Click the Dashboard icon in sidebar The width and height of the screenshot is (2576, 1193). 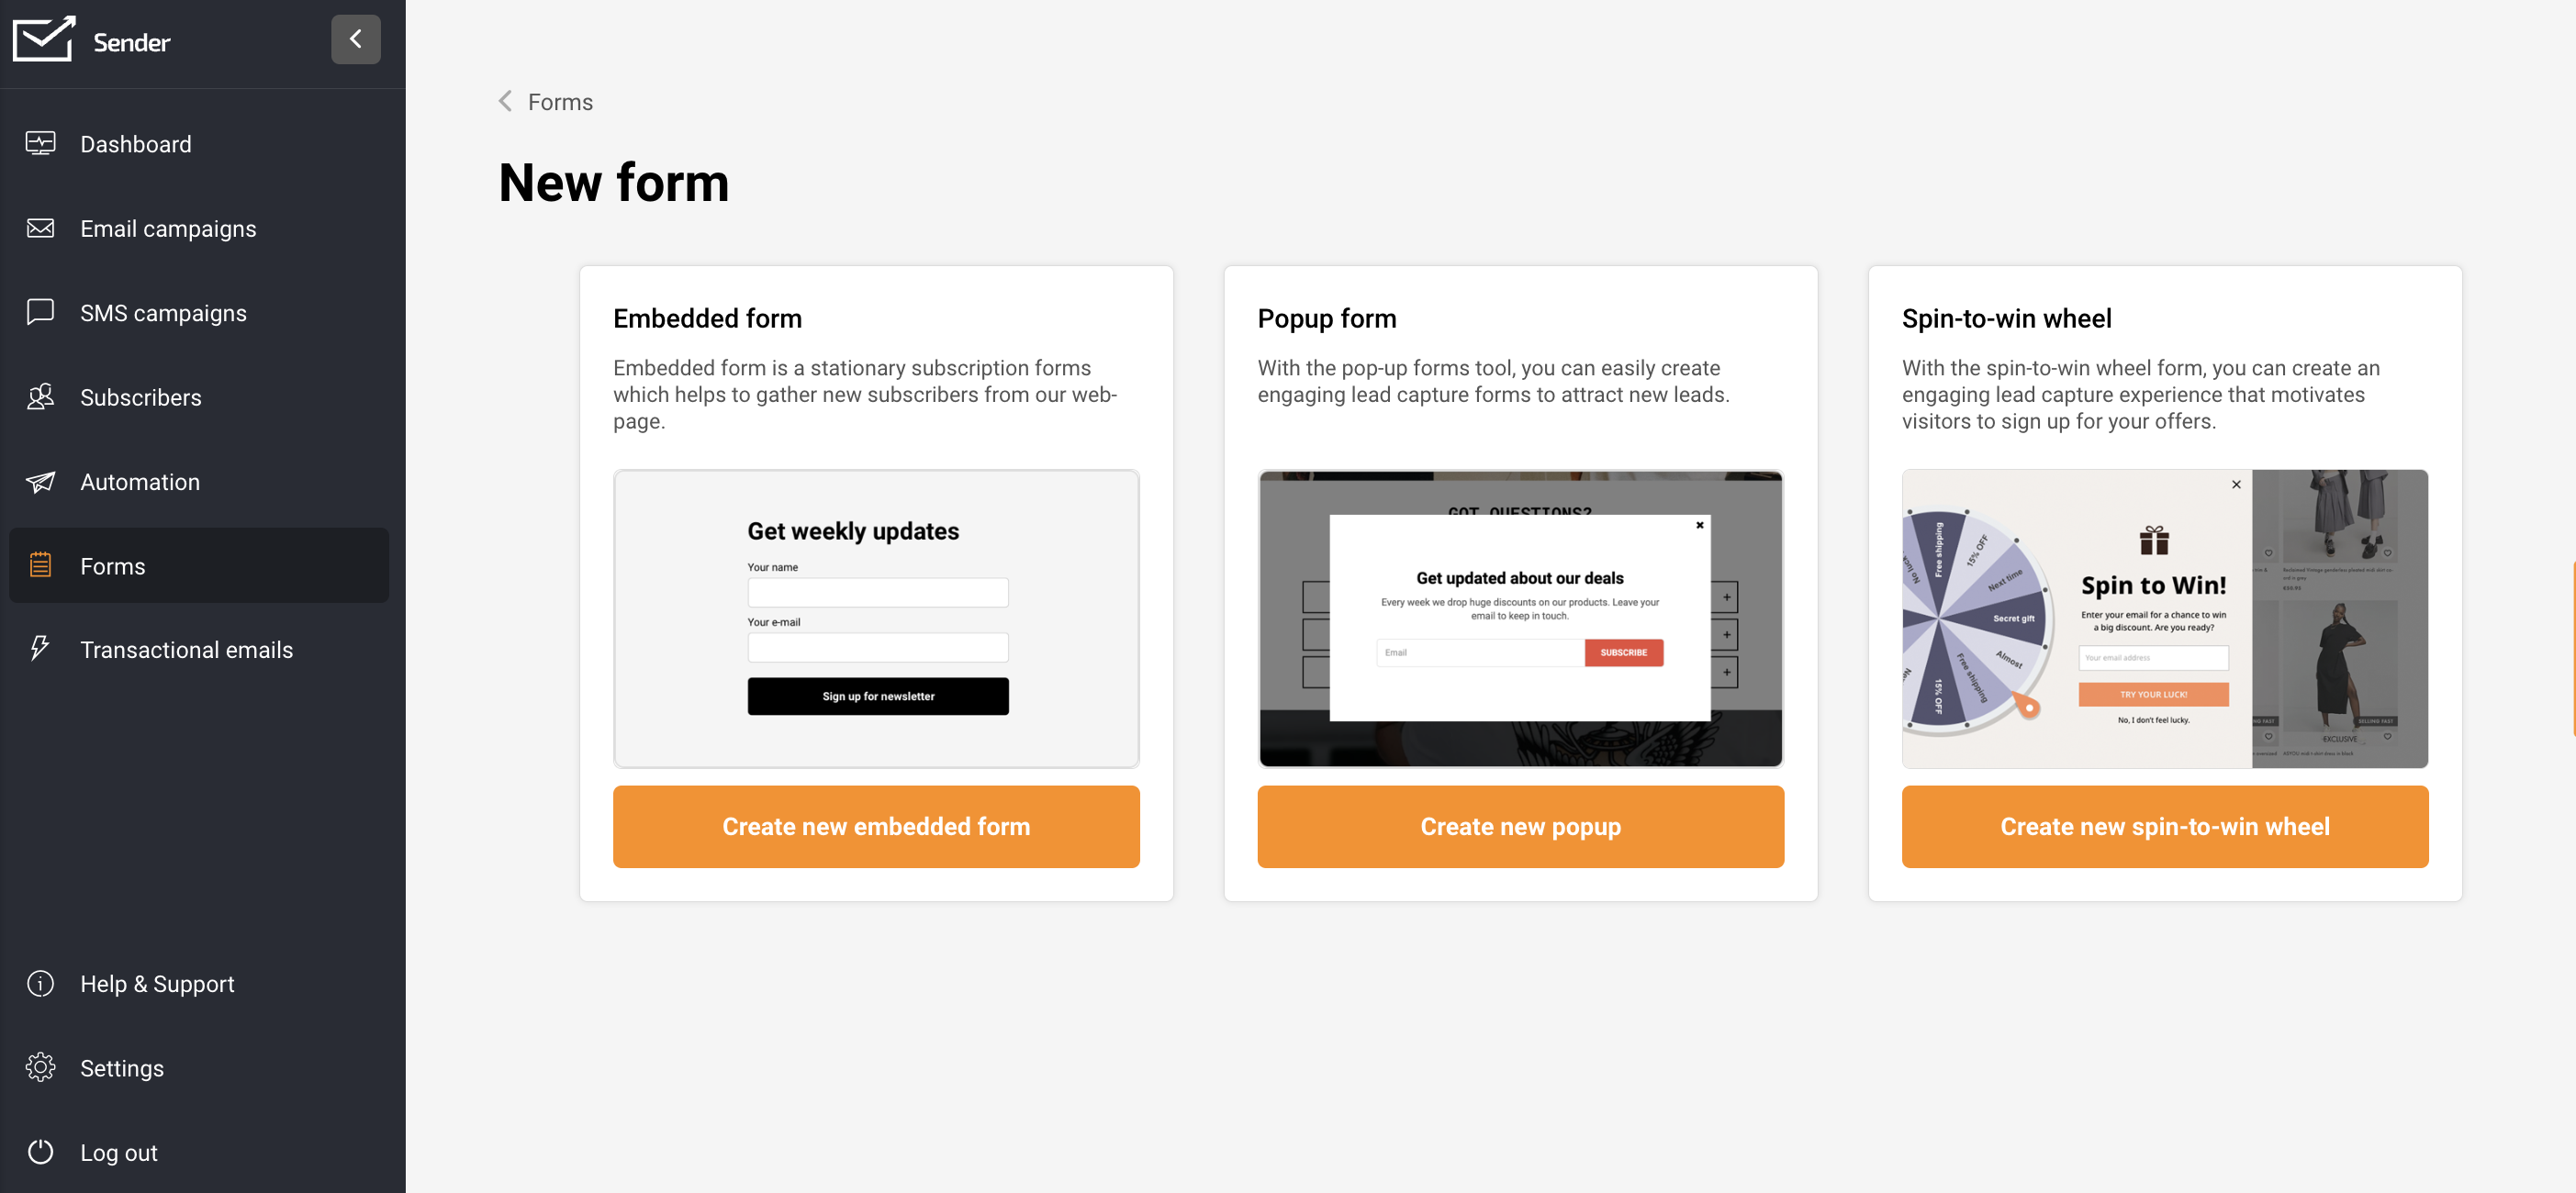click(43, 143)
